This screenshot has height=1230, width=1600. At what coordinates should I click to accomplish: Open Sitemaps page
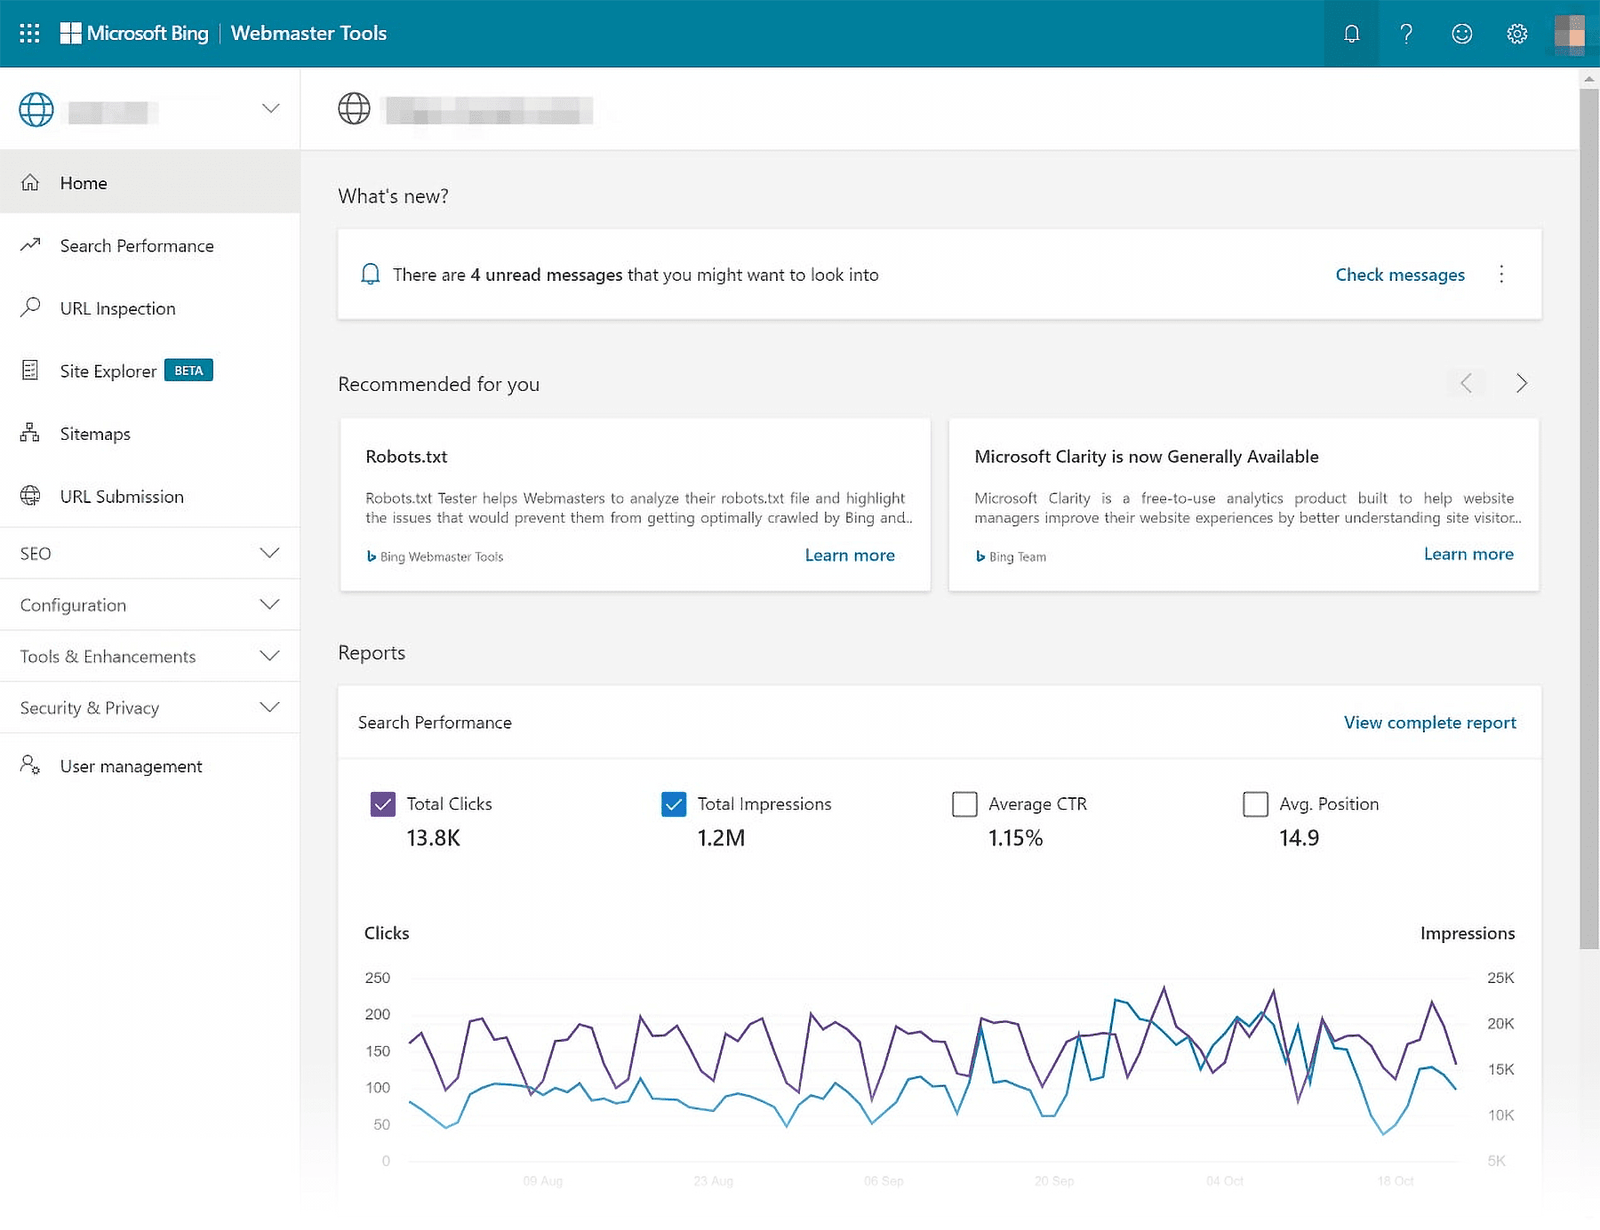pos(150,433)
